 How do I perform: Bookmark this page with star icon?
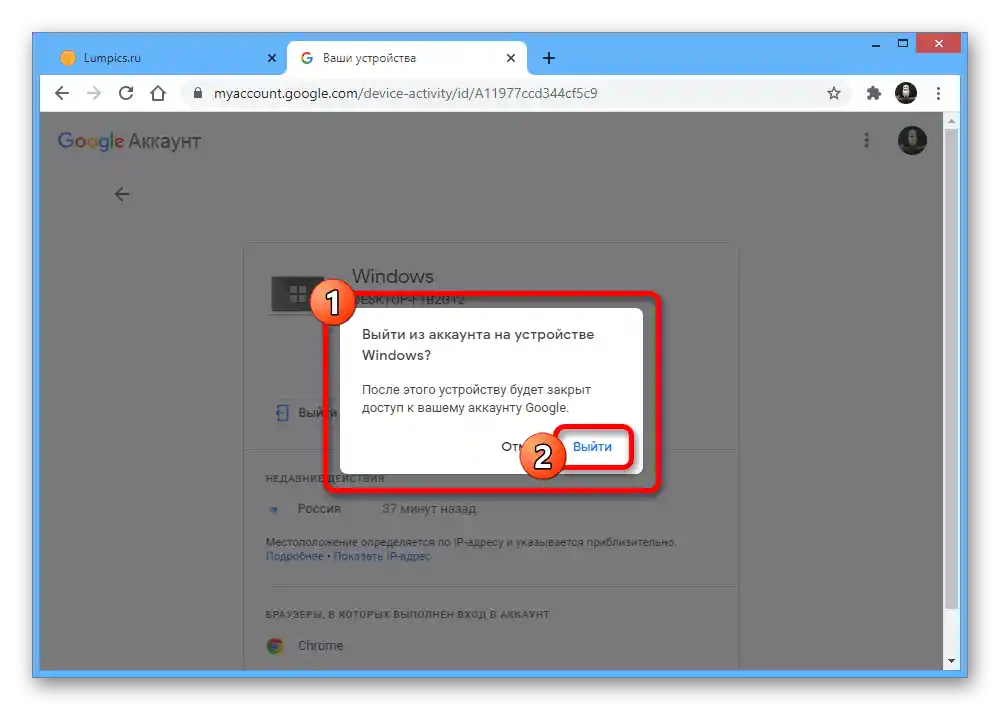834,93
